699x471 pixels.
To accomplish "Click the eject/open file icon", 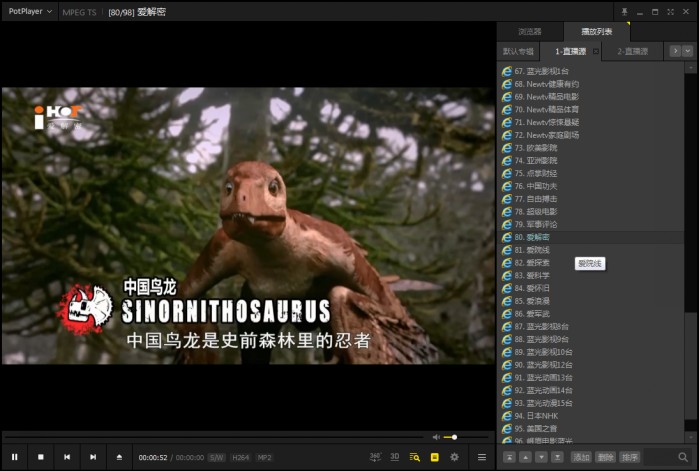I will tap(119, 457).
